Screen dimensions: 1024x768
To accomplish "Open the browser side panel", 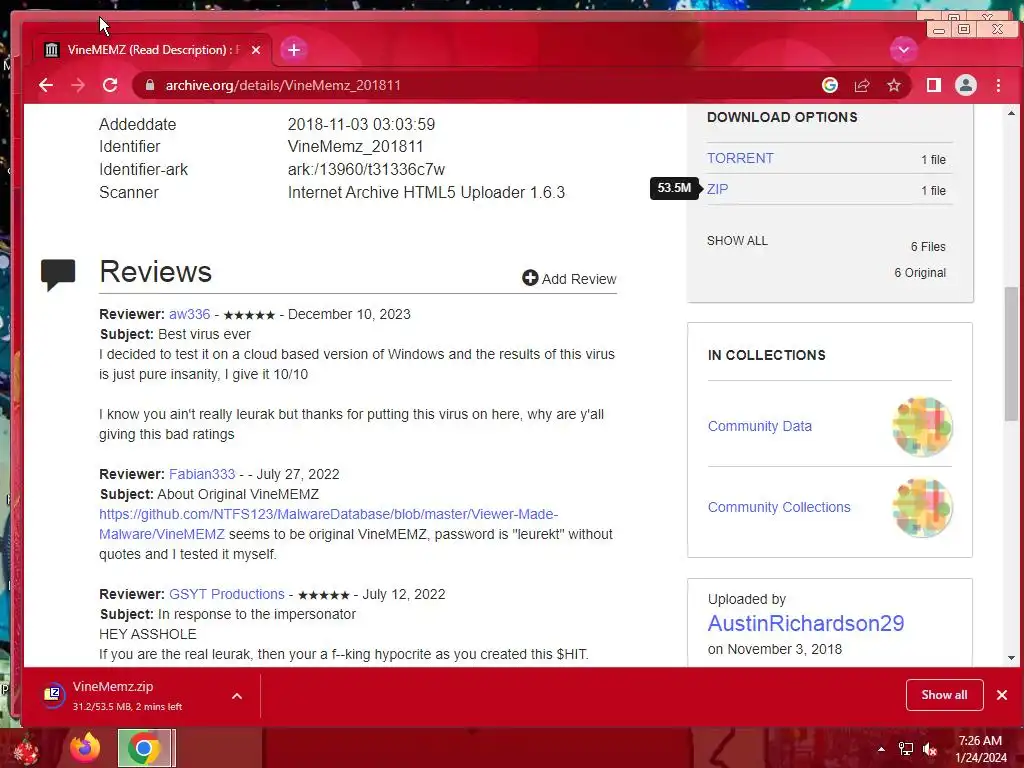I will (933, 85).
